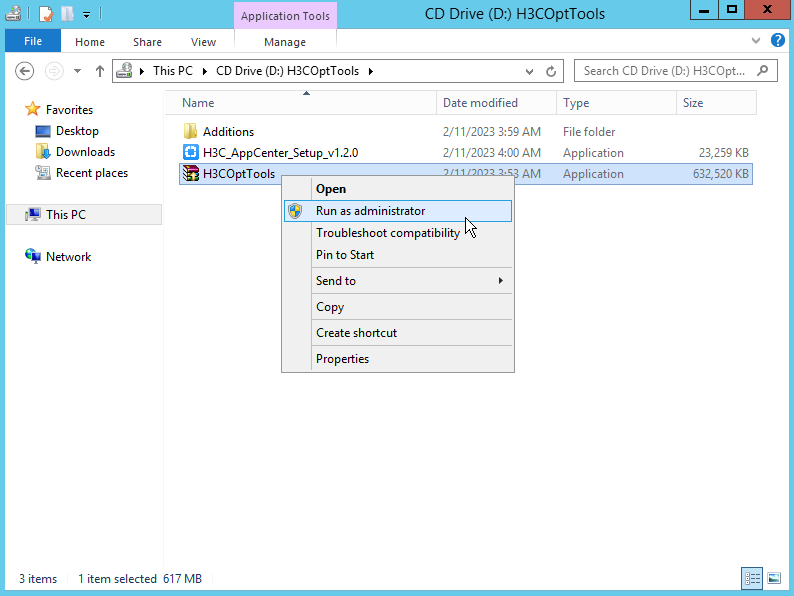
Task: Open the Send to submenu
Action: pyautogui.click(x=398, y=281)
